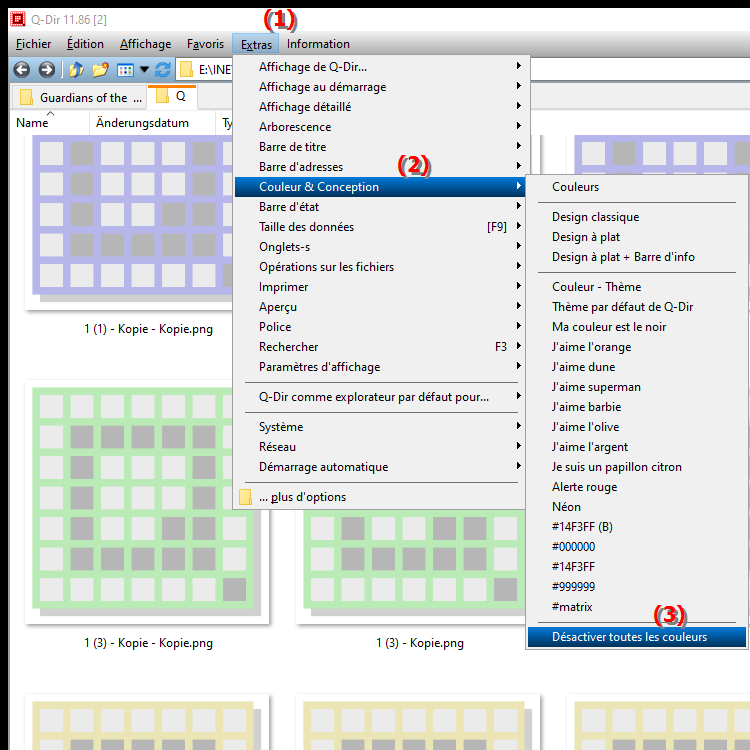Apply J'aime dune theme
Viewport: 750px width, 750px height.
(x=637, y=367)
